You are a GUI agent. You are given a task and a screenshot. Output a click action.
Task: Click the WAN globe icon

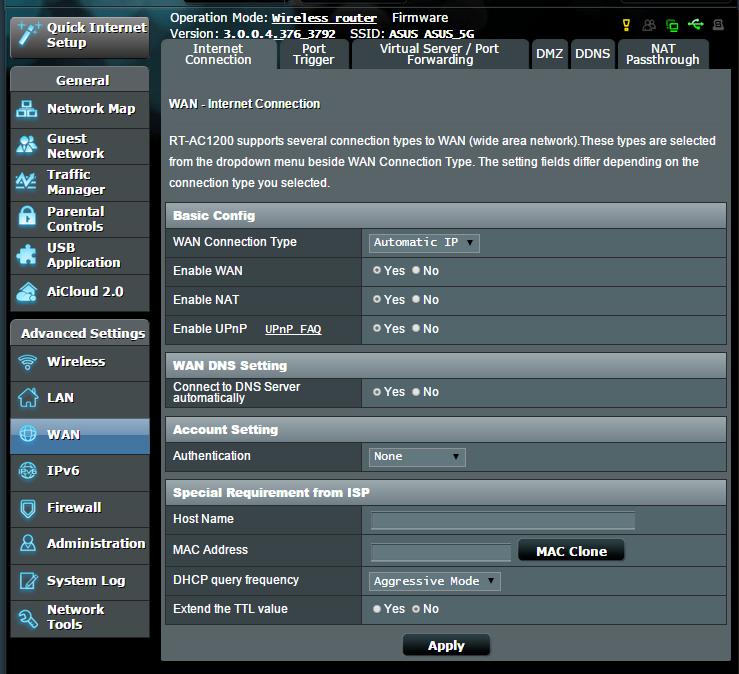(x=28, y=434)
